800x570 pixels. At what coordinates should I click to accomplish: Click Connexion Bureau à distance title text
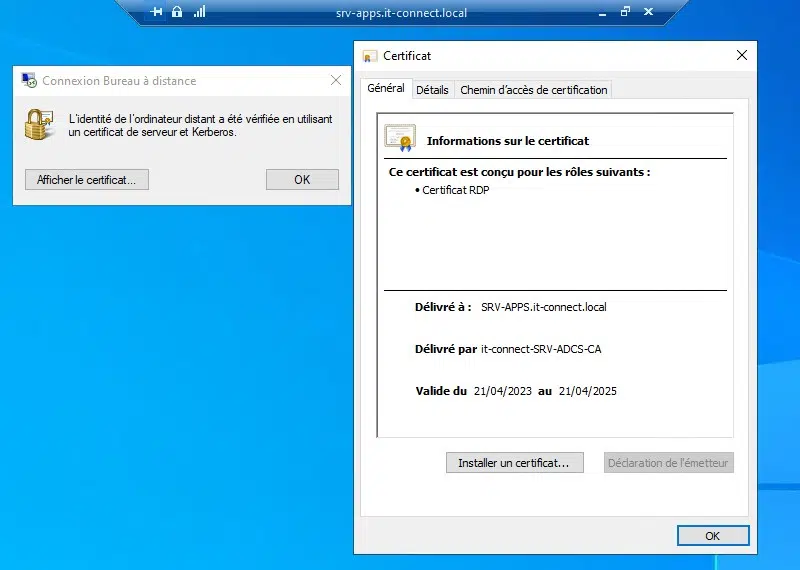[119, 81]
